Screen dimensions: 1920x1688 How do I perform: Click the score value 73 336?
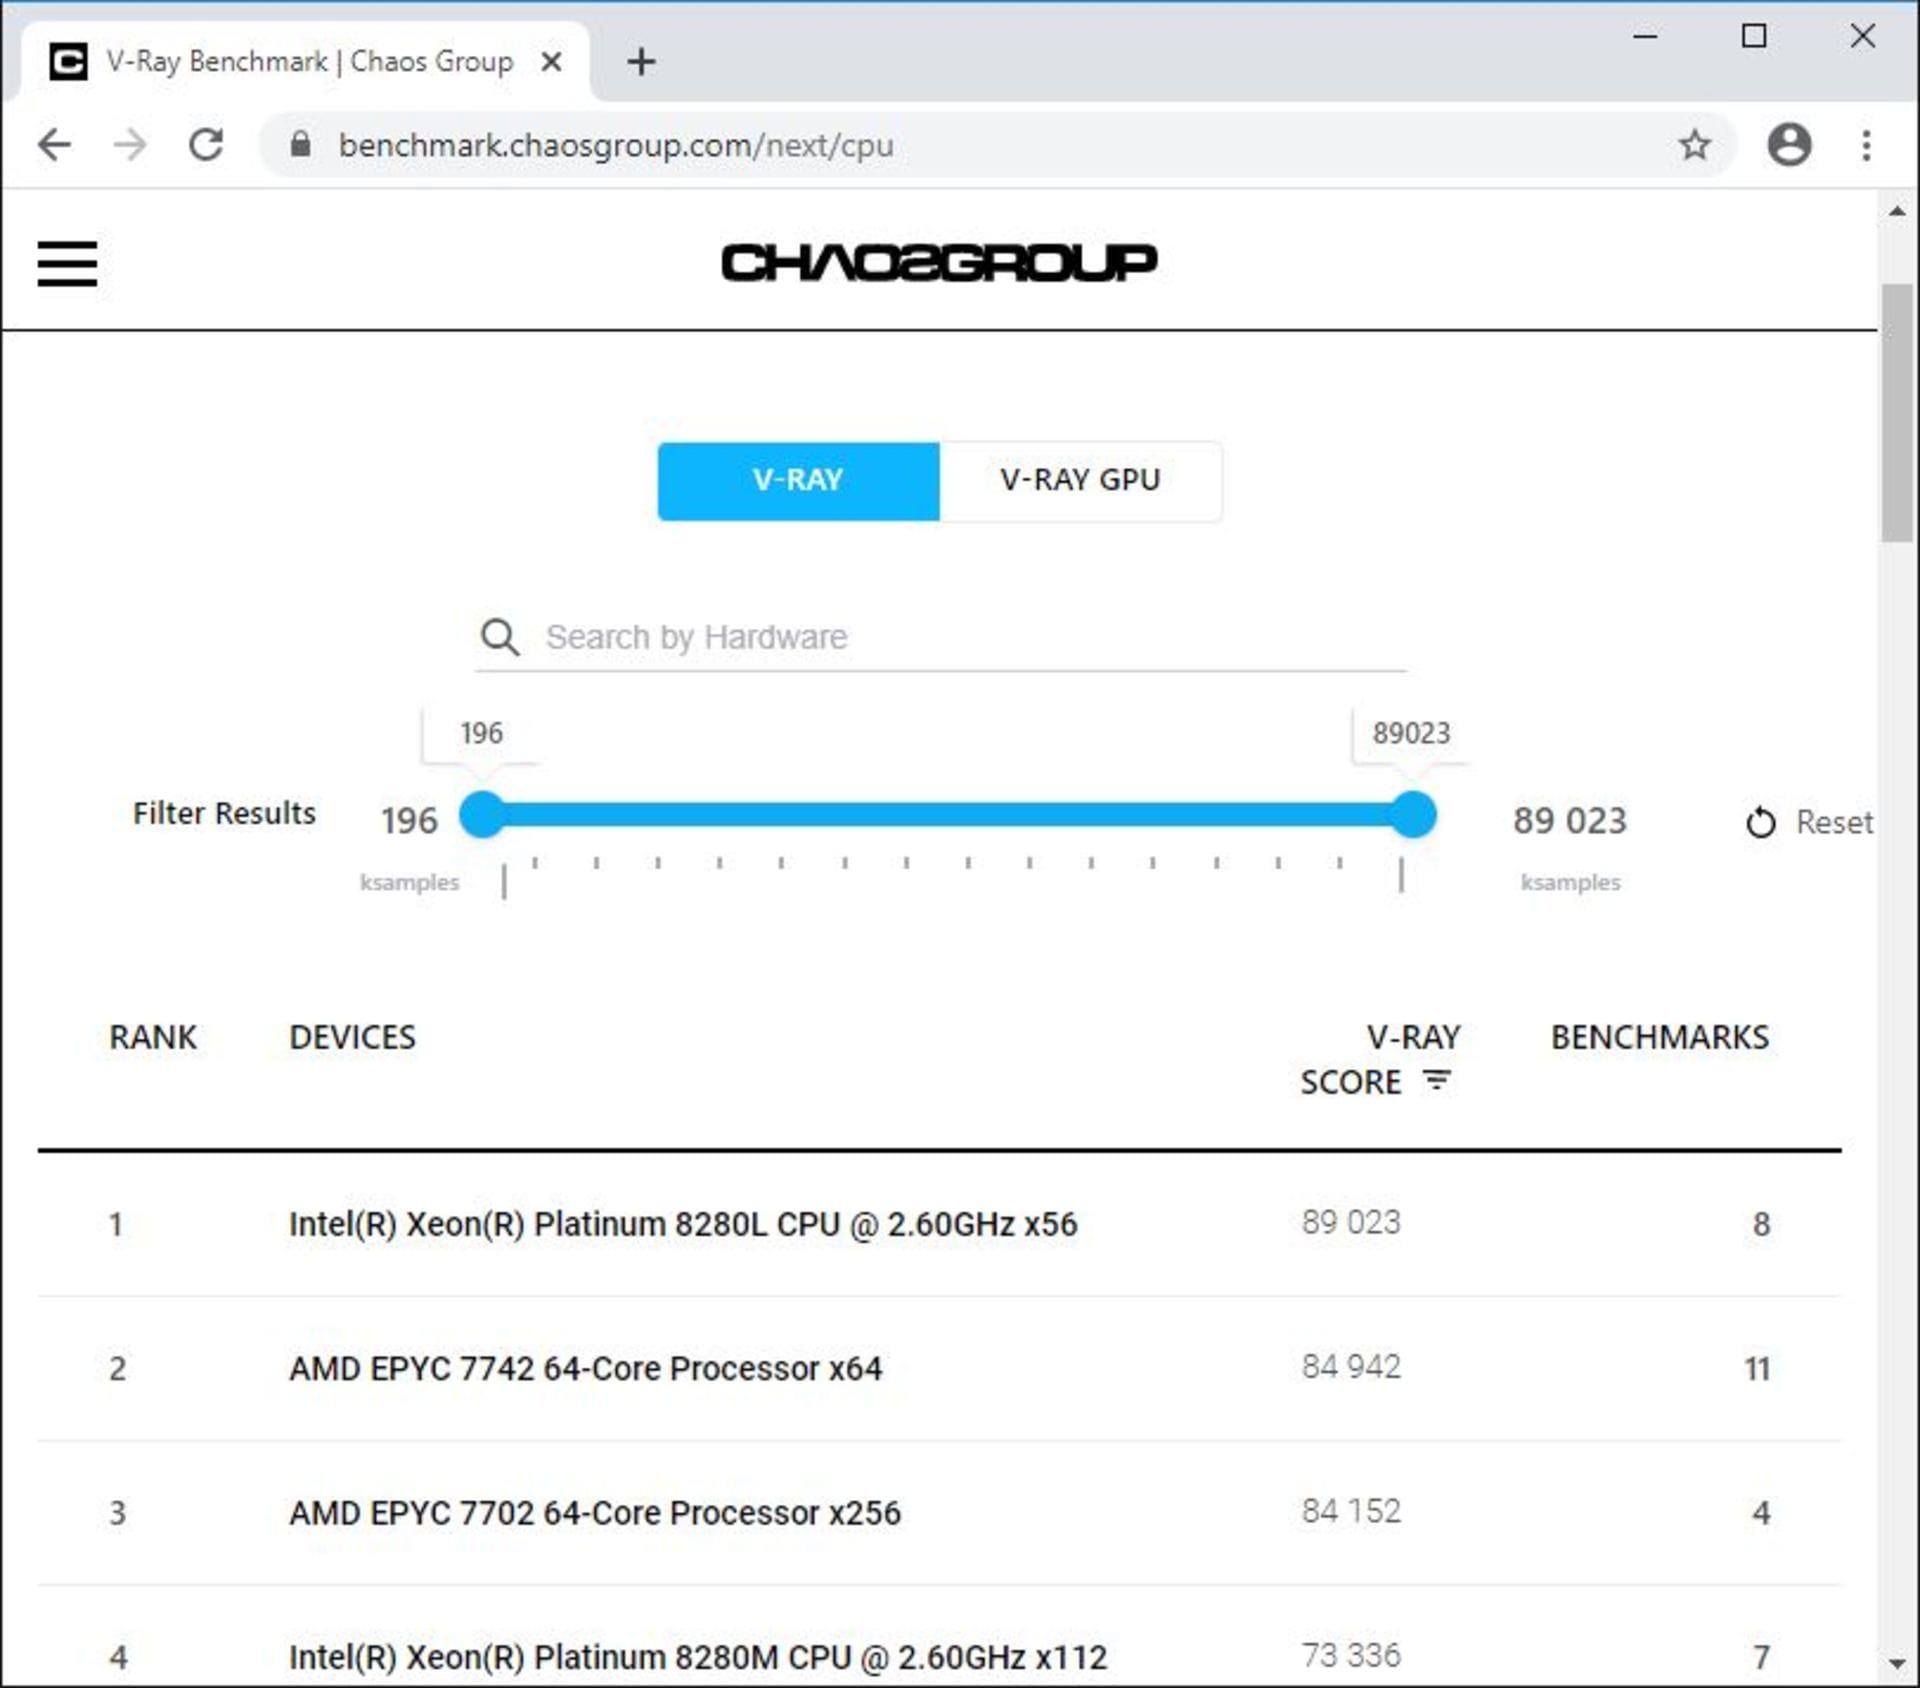pyautogui.click(x=1351, y=1655)
